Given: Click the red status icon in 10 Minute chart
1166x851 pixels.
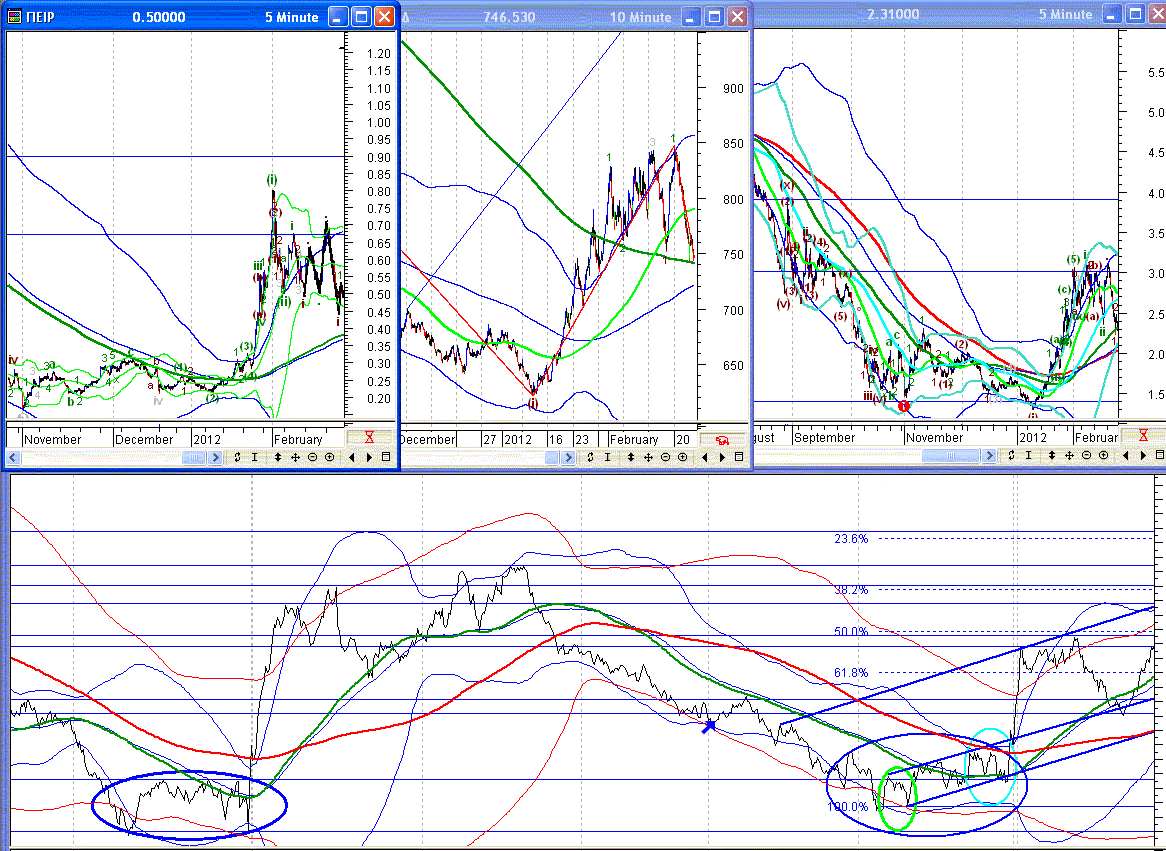Looking at the screenshot, I should point(721,440).
